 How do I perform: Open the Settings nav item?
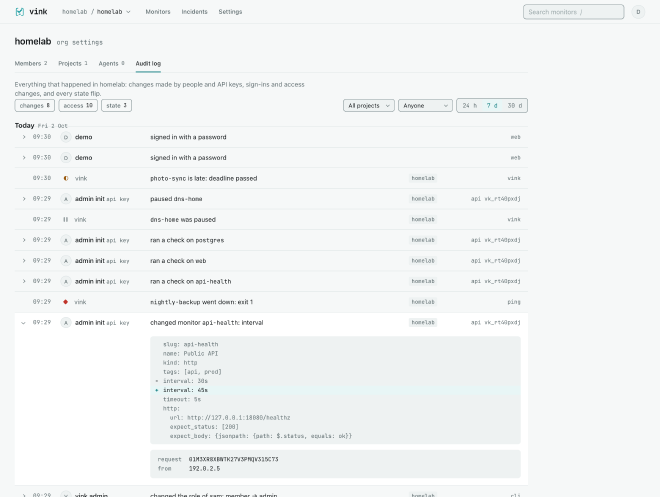tap(230, 12)
